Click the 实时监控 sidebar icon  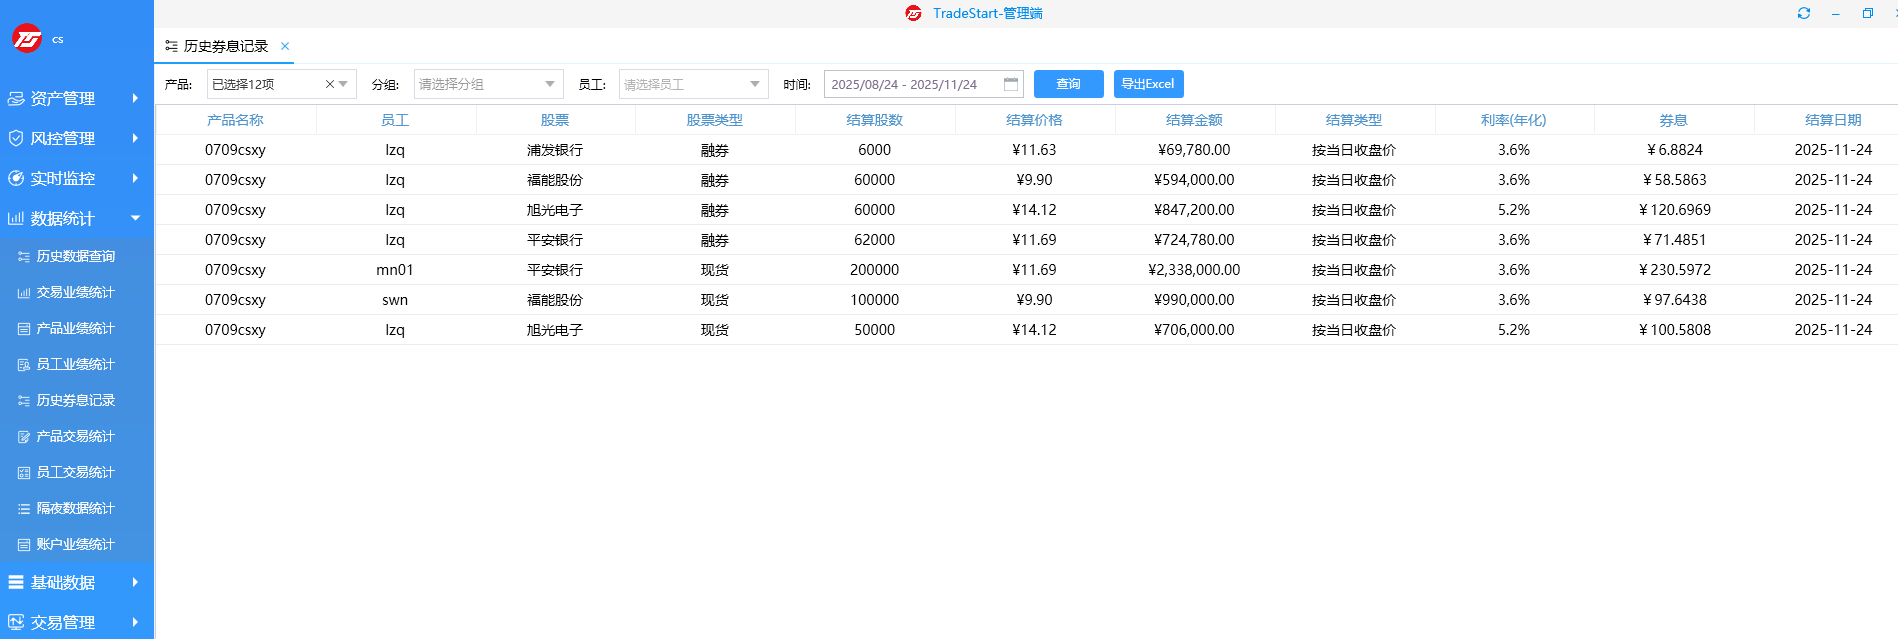(x=16, y=178)
